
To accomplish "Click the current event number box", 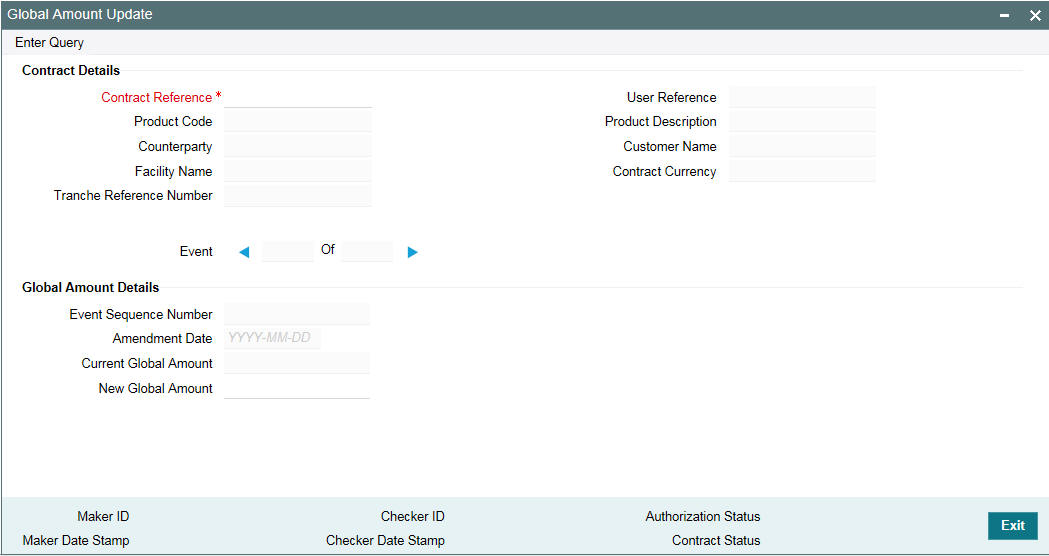I will [288, 252].
